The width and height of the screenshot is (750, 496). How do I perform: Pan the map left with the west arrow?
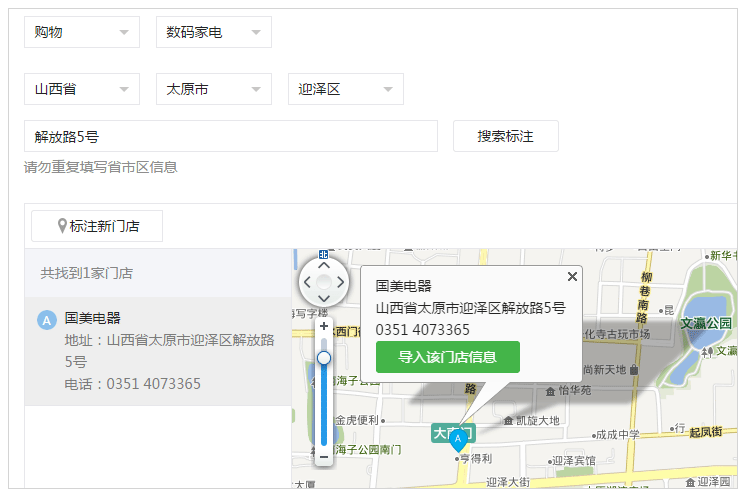[x=307, y=283]
